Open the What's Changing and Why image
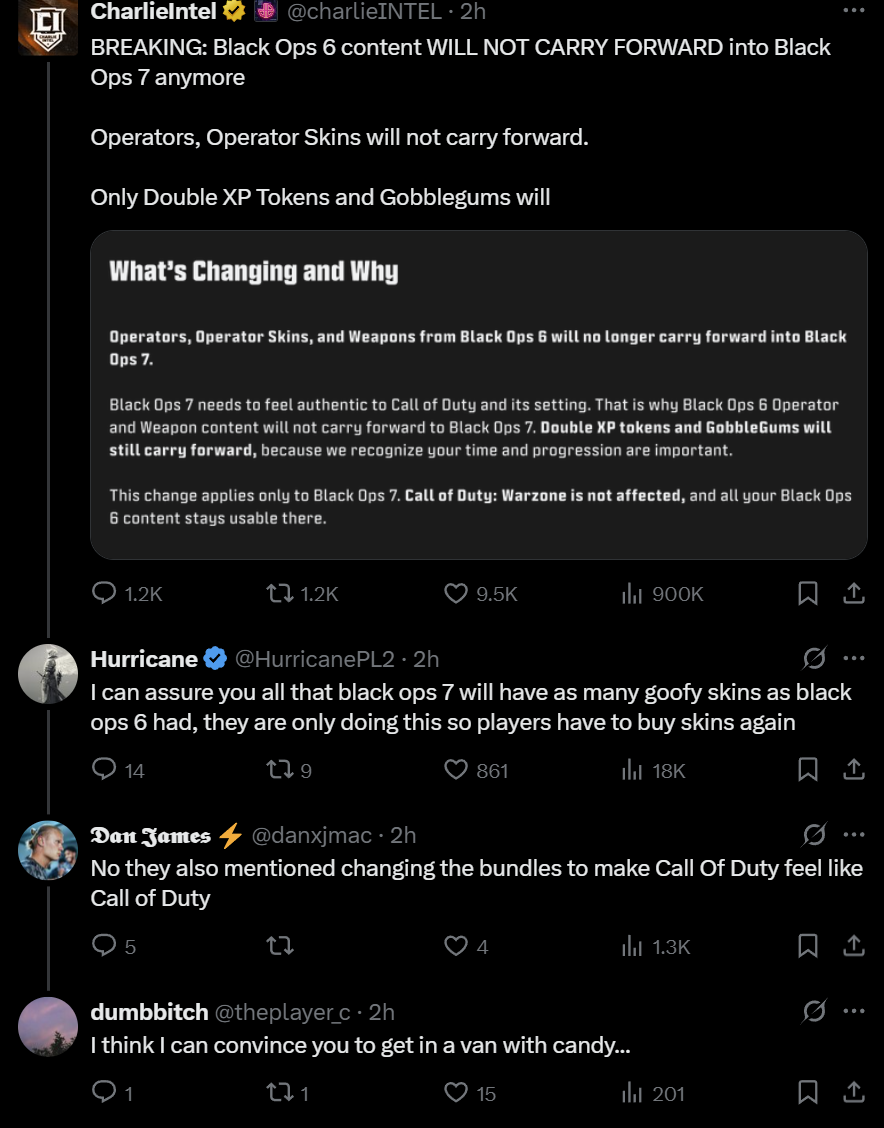This screenshot has height=1128, width=884. [x=478, y=394]
